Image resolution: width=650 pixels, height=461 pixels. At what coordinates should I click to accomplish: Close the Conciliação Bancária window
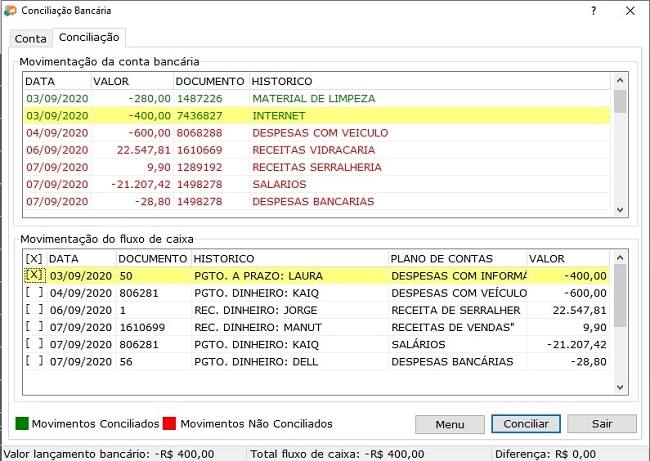630,11
